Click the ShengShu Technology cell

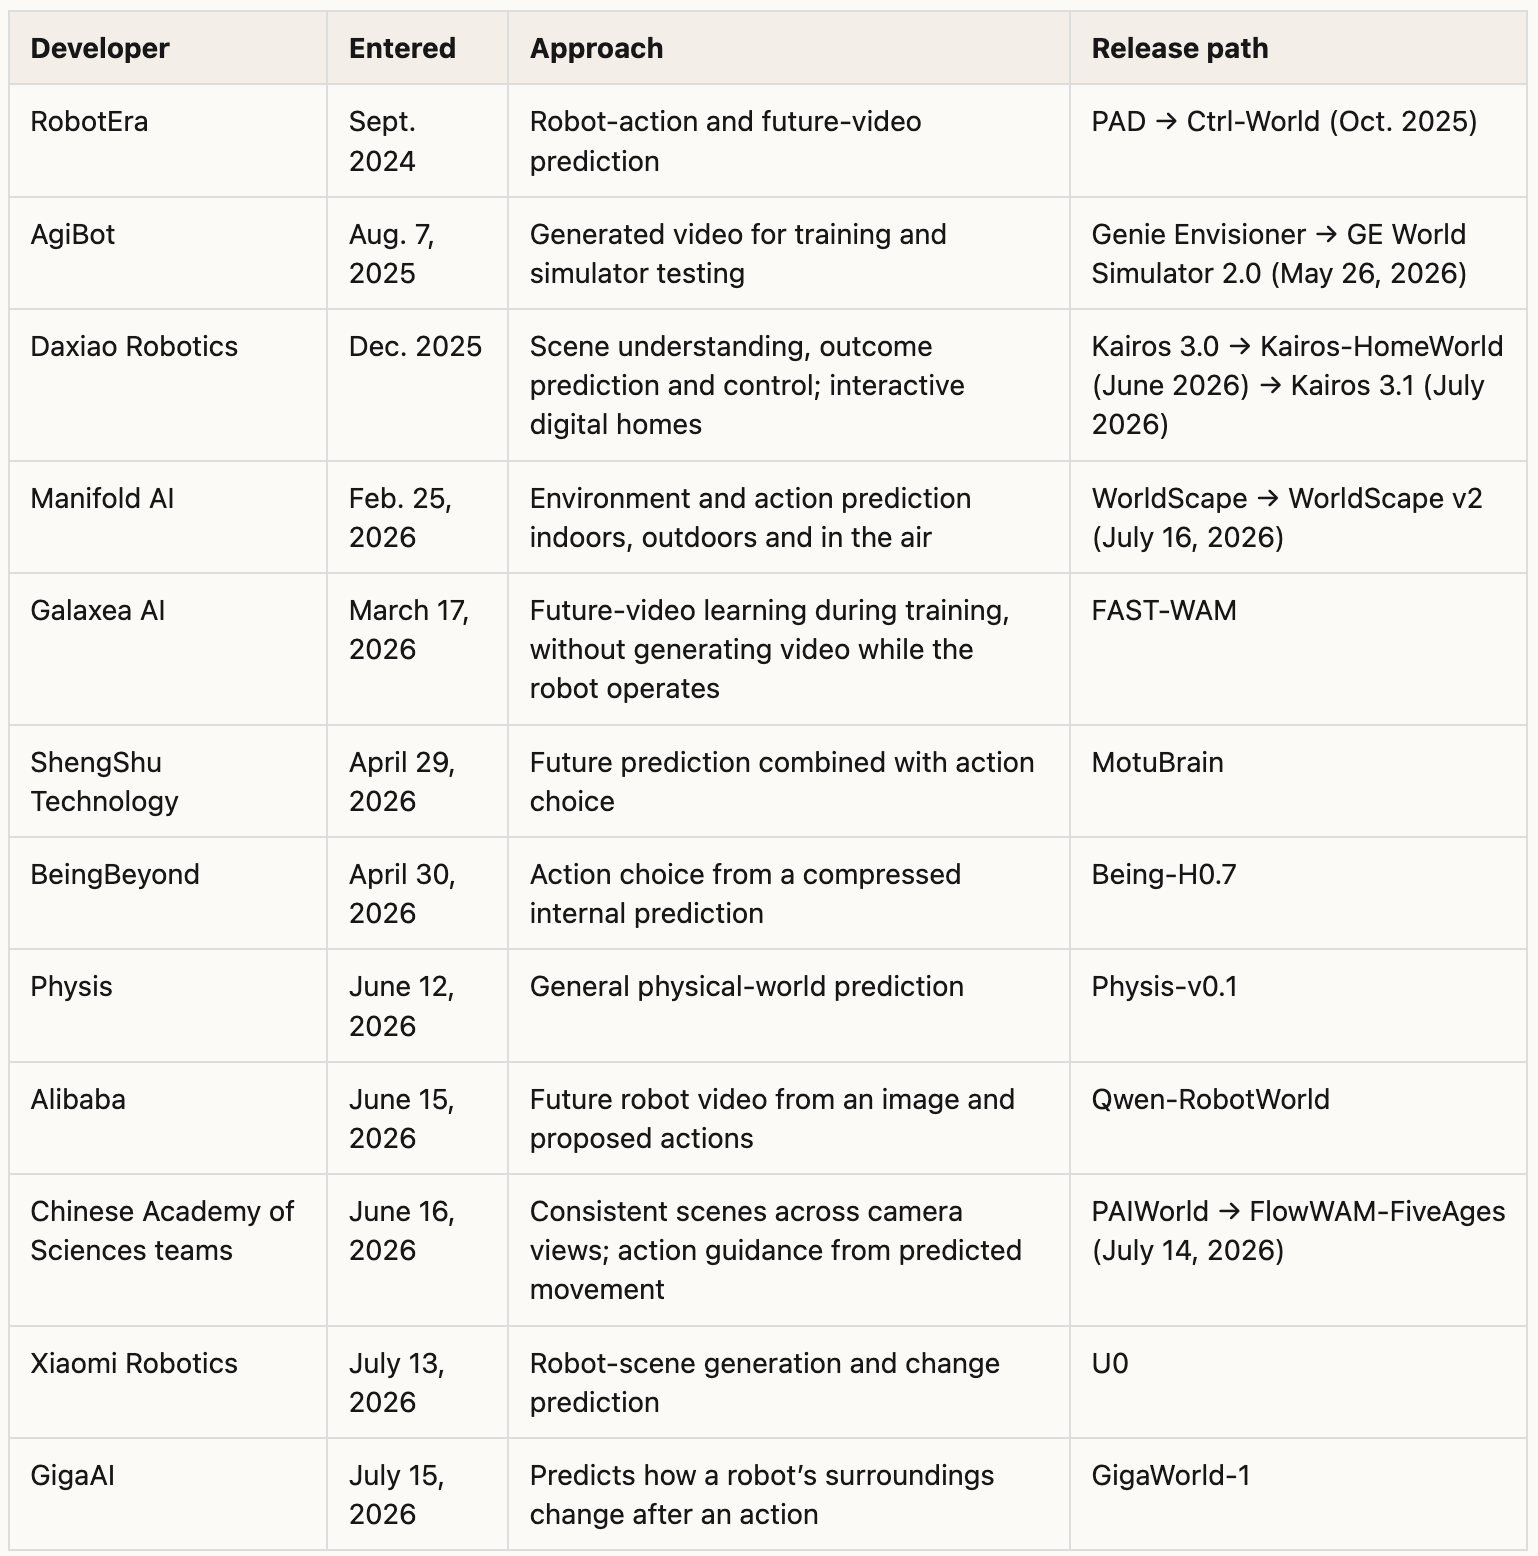[x=167, y=781]
